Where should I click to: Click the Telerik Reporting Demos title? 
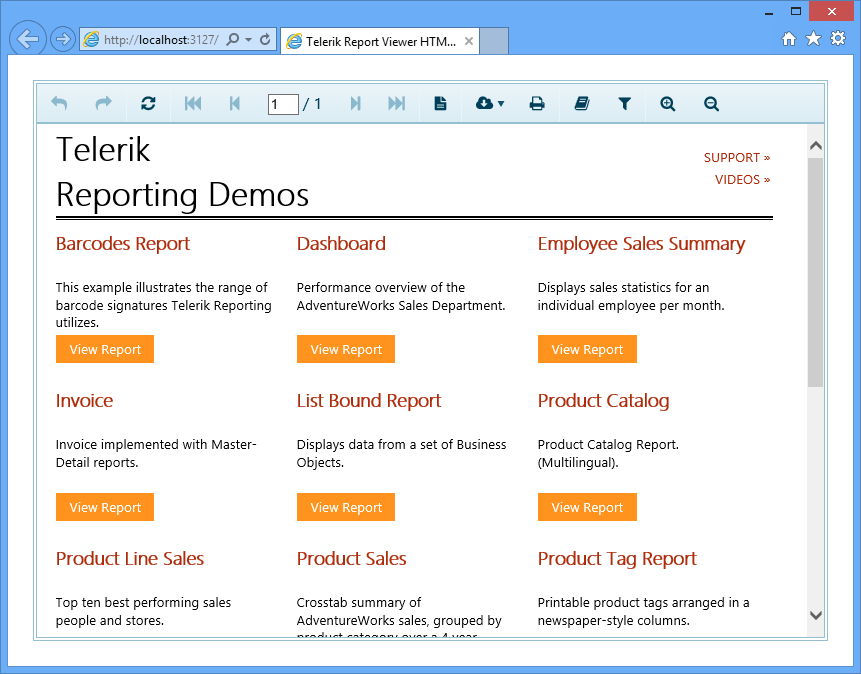[182, 172]
